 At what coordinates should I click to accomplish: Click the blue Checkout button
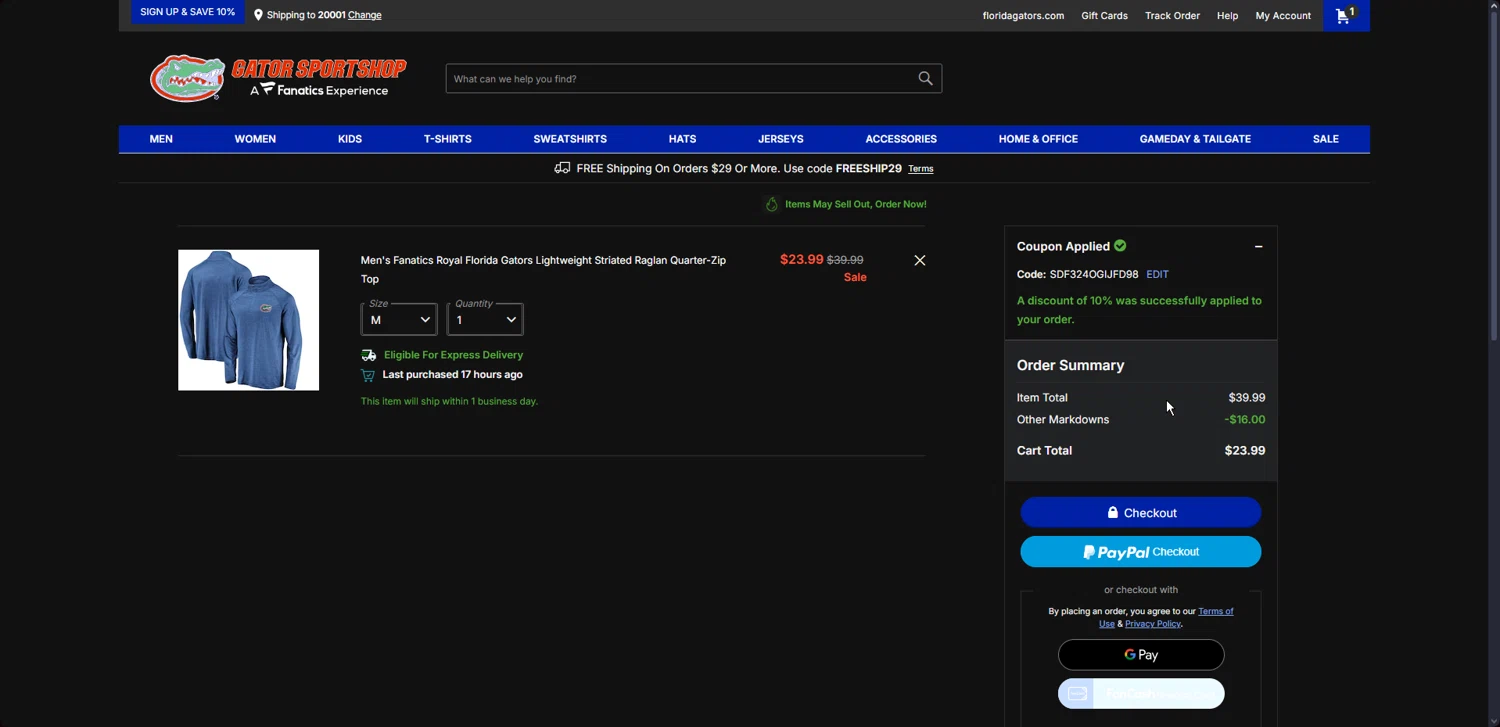(1141, 512)
